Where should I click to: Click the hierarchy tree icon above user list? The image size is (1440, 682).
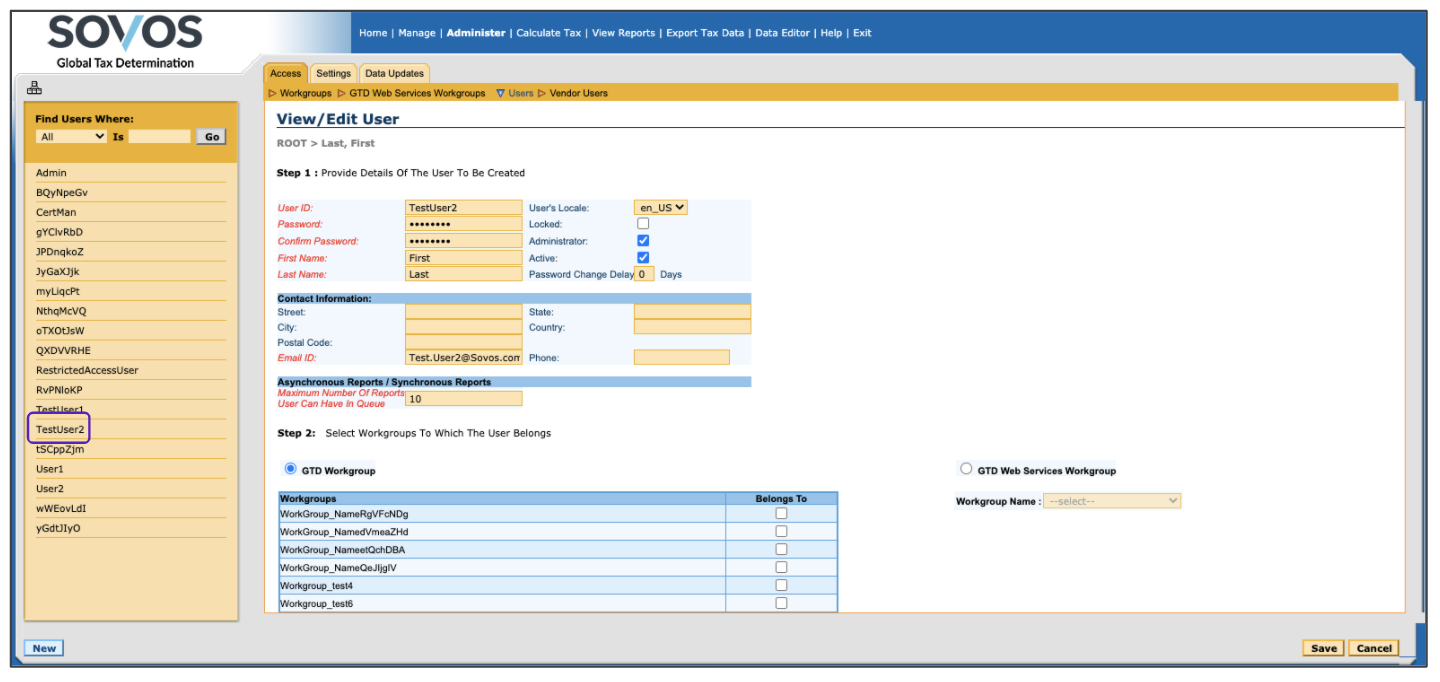[34, 88]
